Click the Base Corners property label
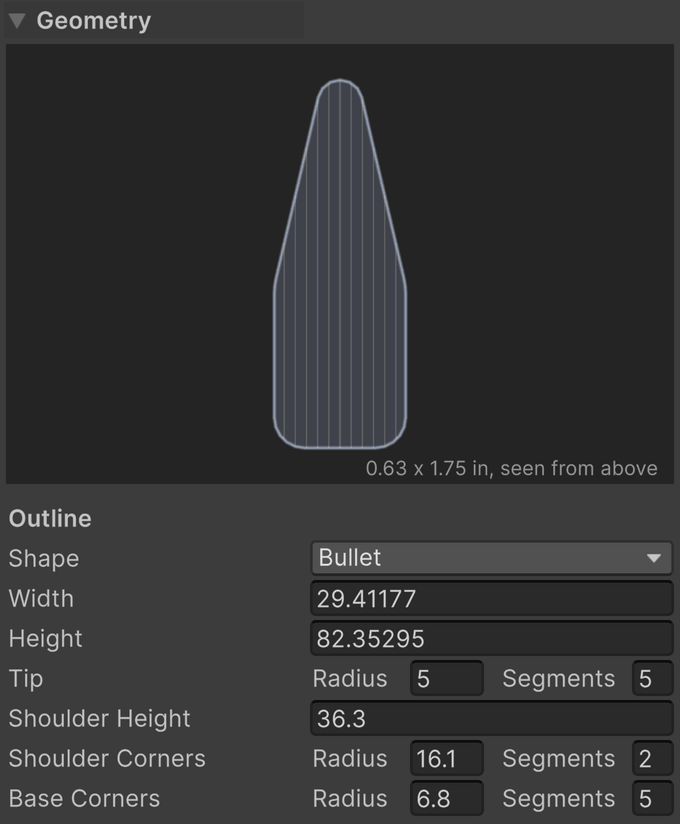Viewport: 680px width, 824px height. click(84, 798)
